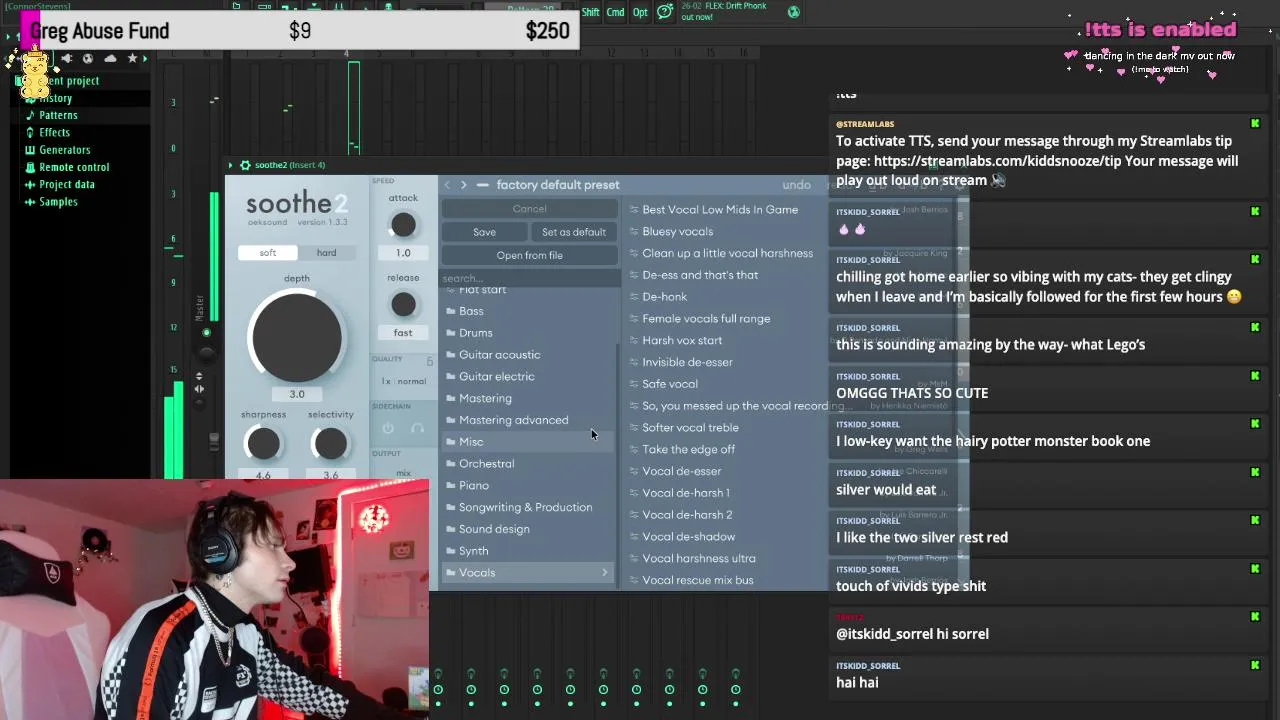Select the Vocal de-esser preset
This screenshot has height=720, width=1280.
click(x=681, y=471)
